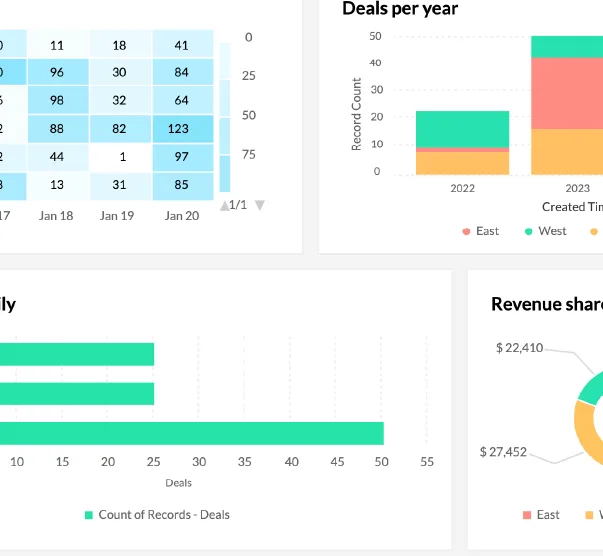Viewport: 603px width, 556px height.
Task: Click the green donut segment labeled $22,410
Action: (591, 388)
